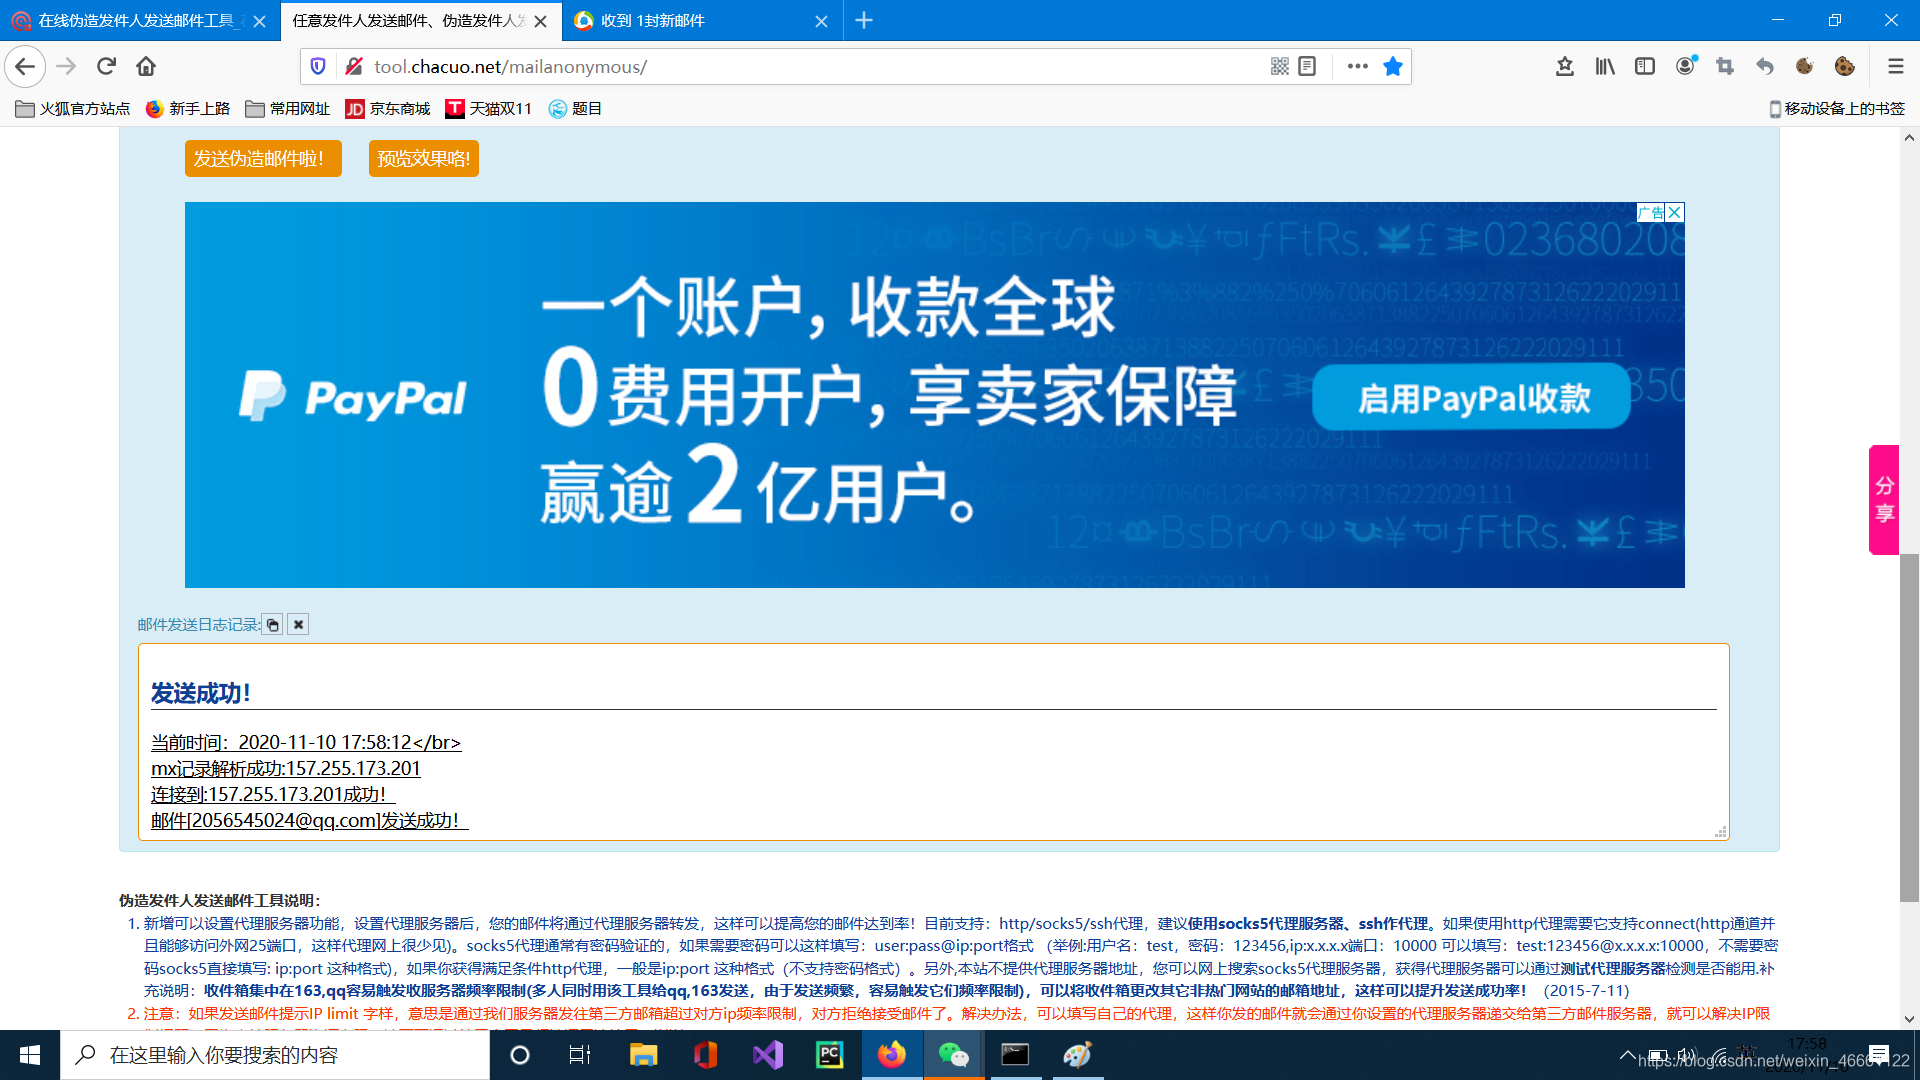Select the 任意发件人发送邮件 tab
1920x1080 pixels.
pos(408,20)
